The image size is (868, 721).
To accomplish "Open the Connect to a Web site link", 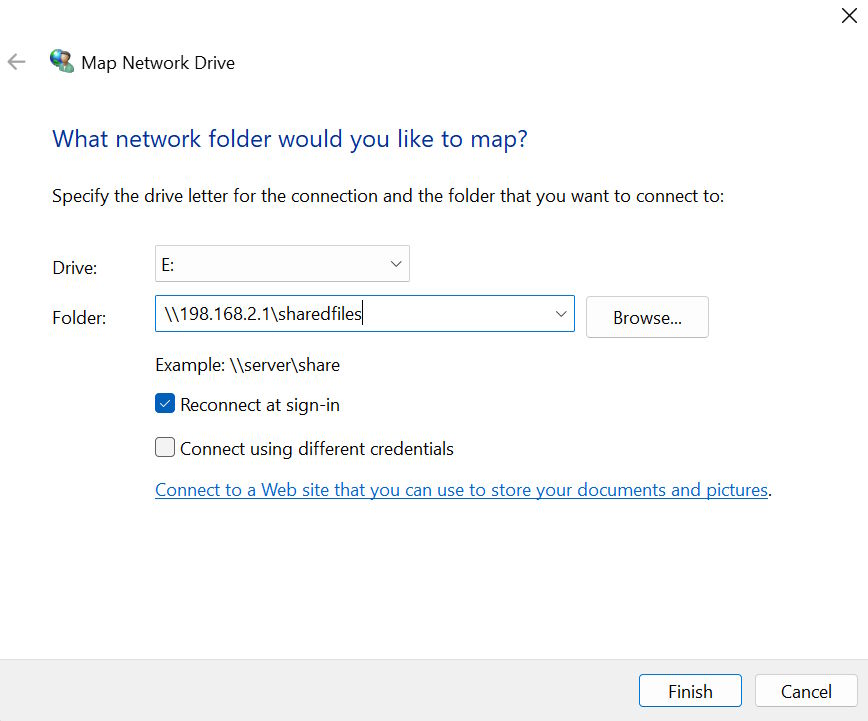I will (x=461, y=490).
